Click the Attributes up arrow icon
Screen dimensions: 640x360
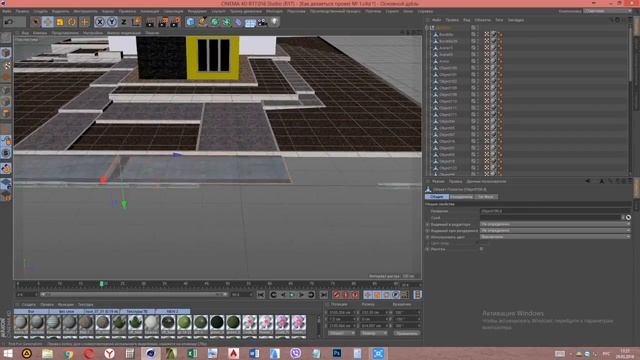coord(602,181)
